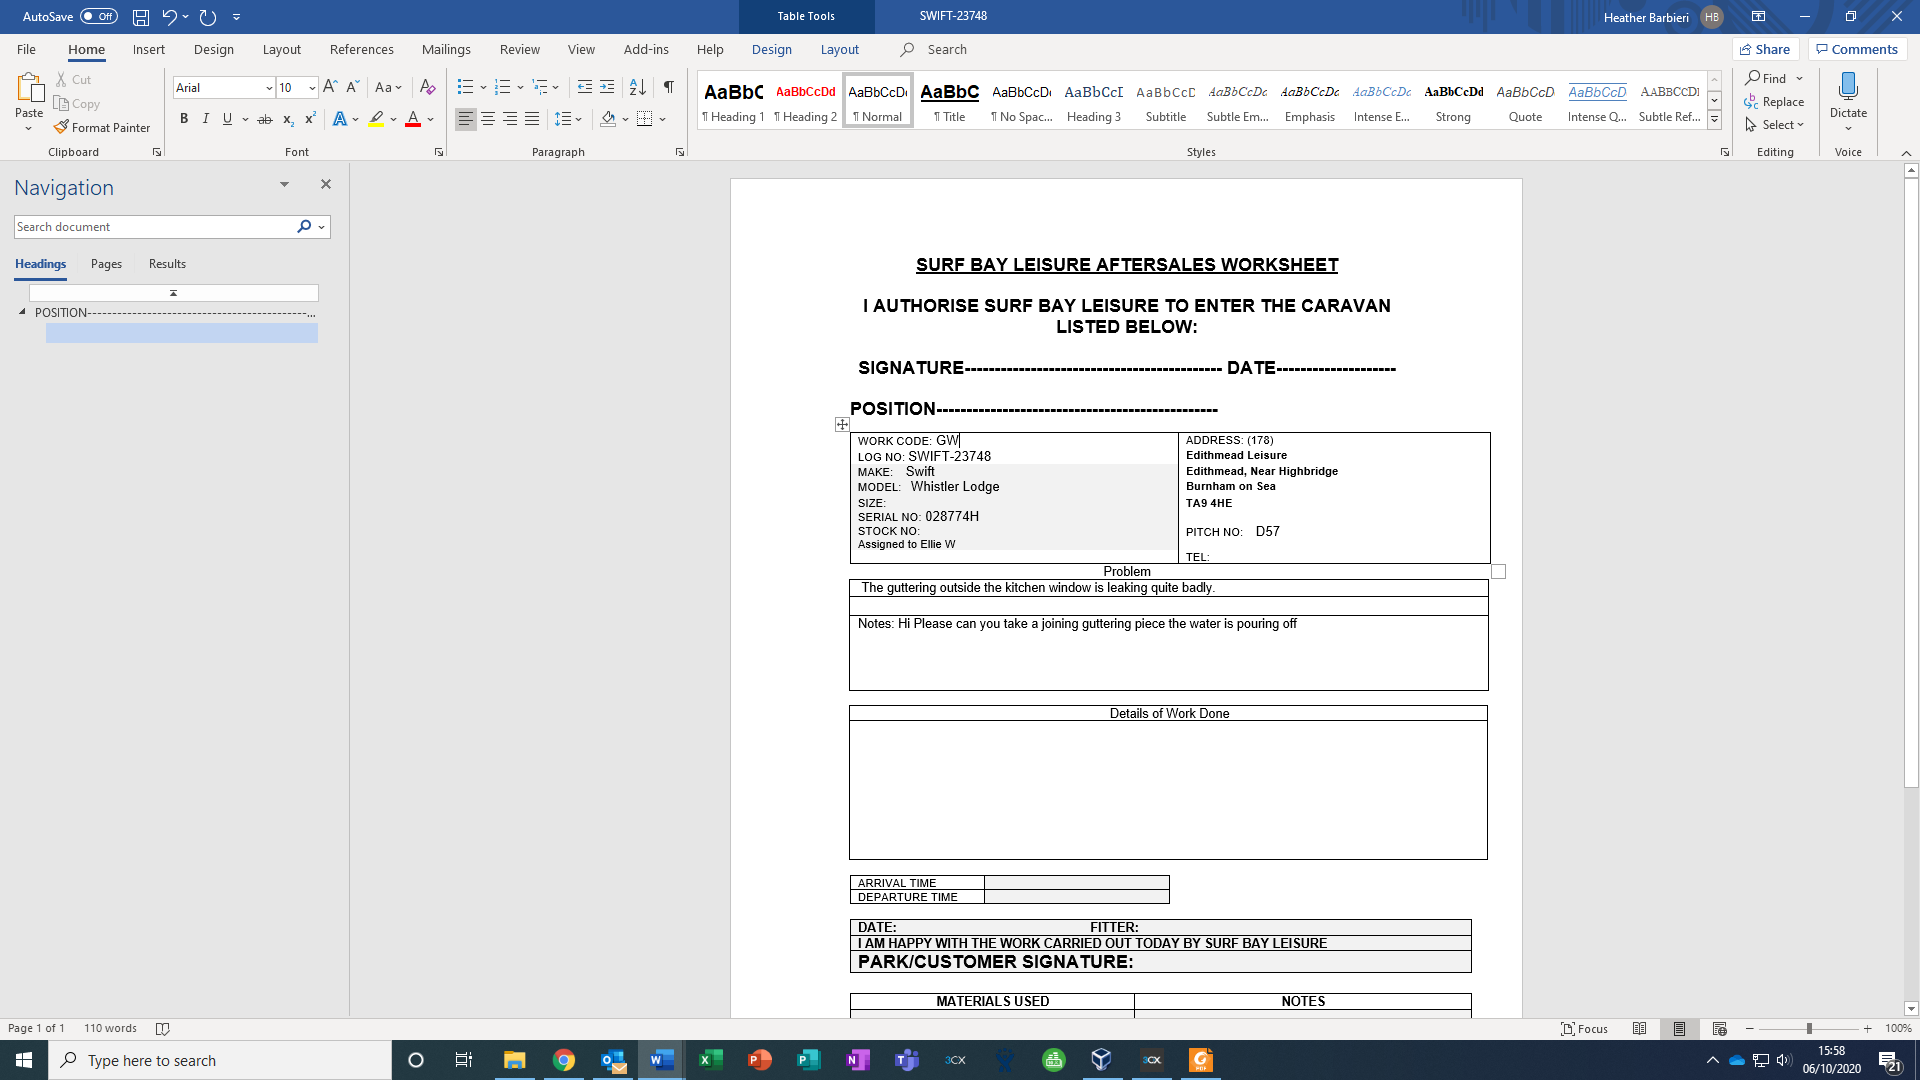
Task: Open the font size dropdown
Action: (x=312, y=88)
